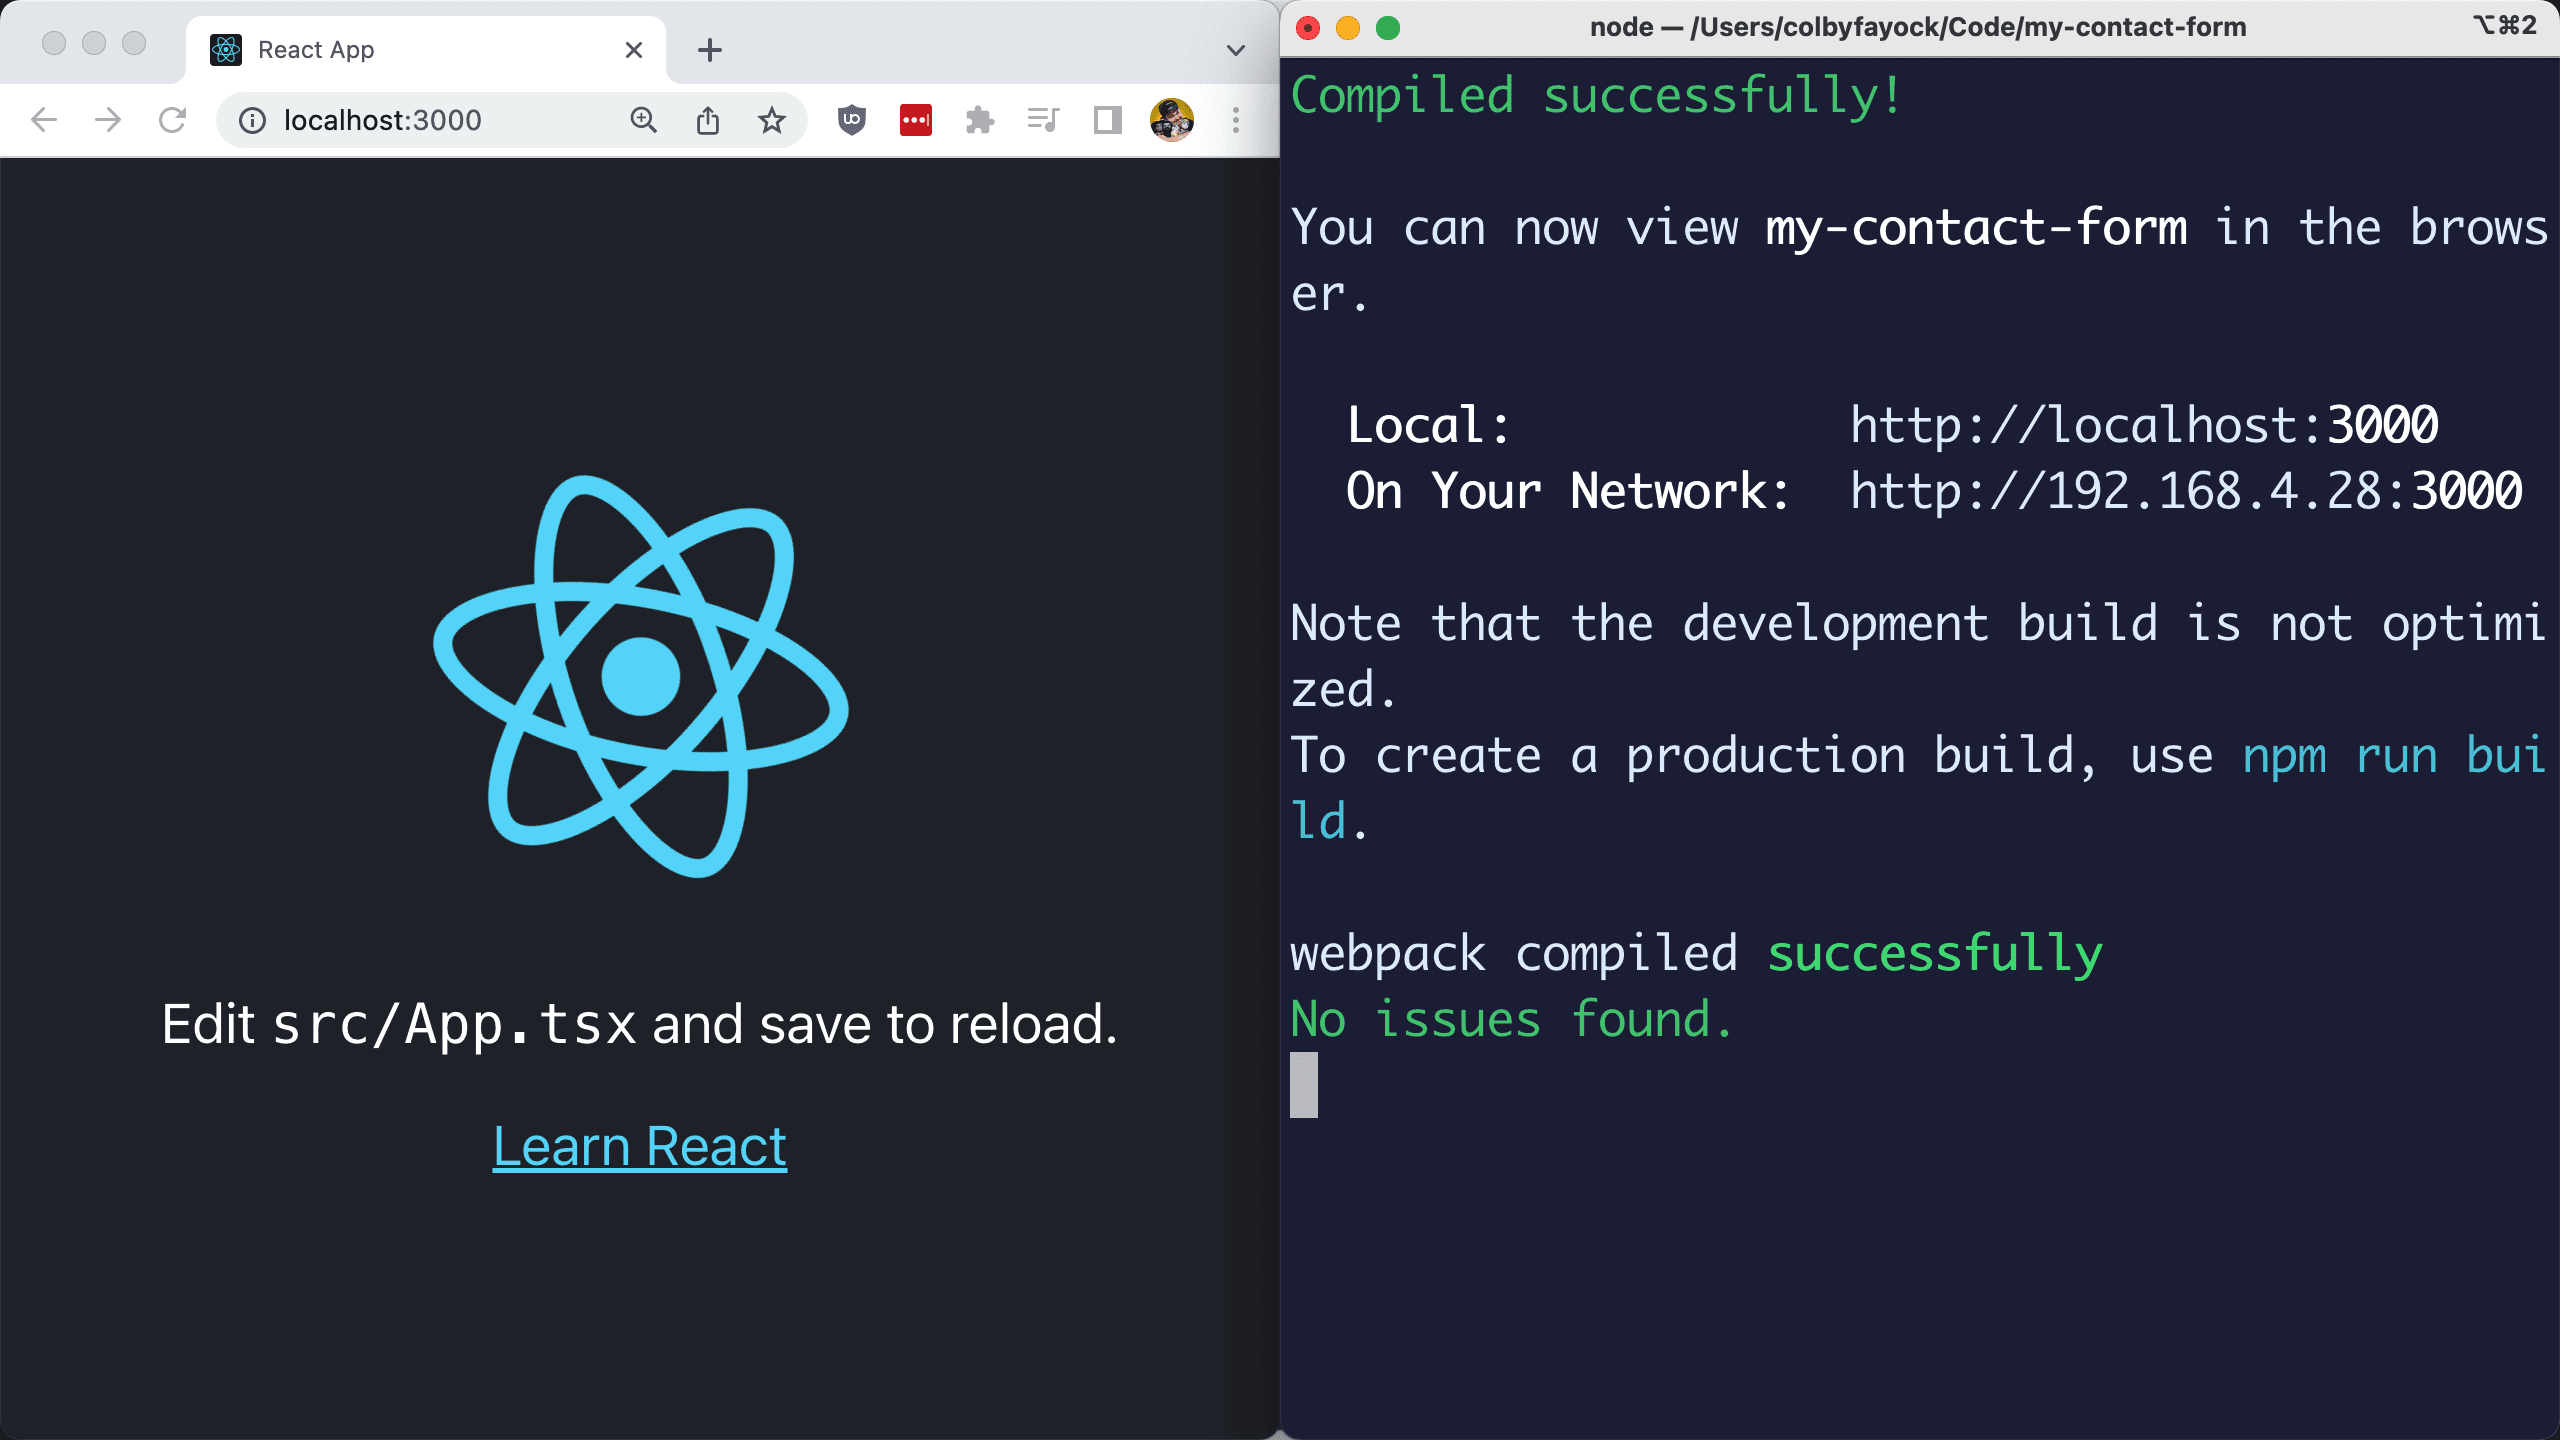Open Chrome's three-dot menu
This screenshot has width=2560, height=1440.
coord(1235,120)
